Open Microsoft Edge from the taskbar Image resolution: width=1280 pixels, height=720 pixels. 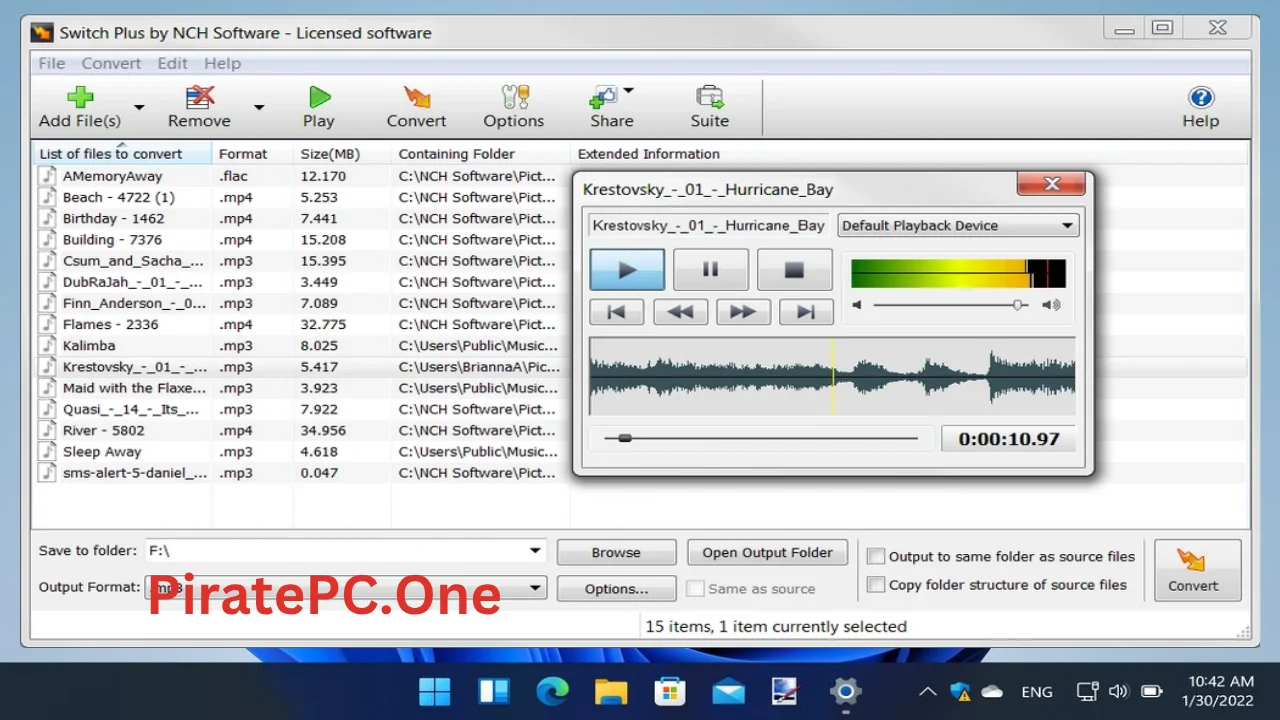click(552, 691)
